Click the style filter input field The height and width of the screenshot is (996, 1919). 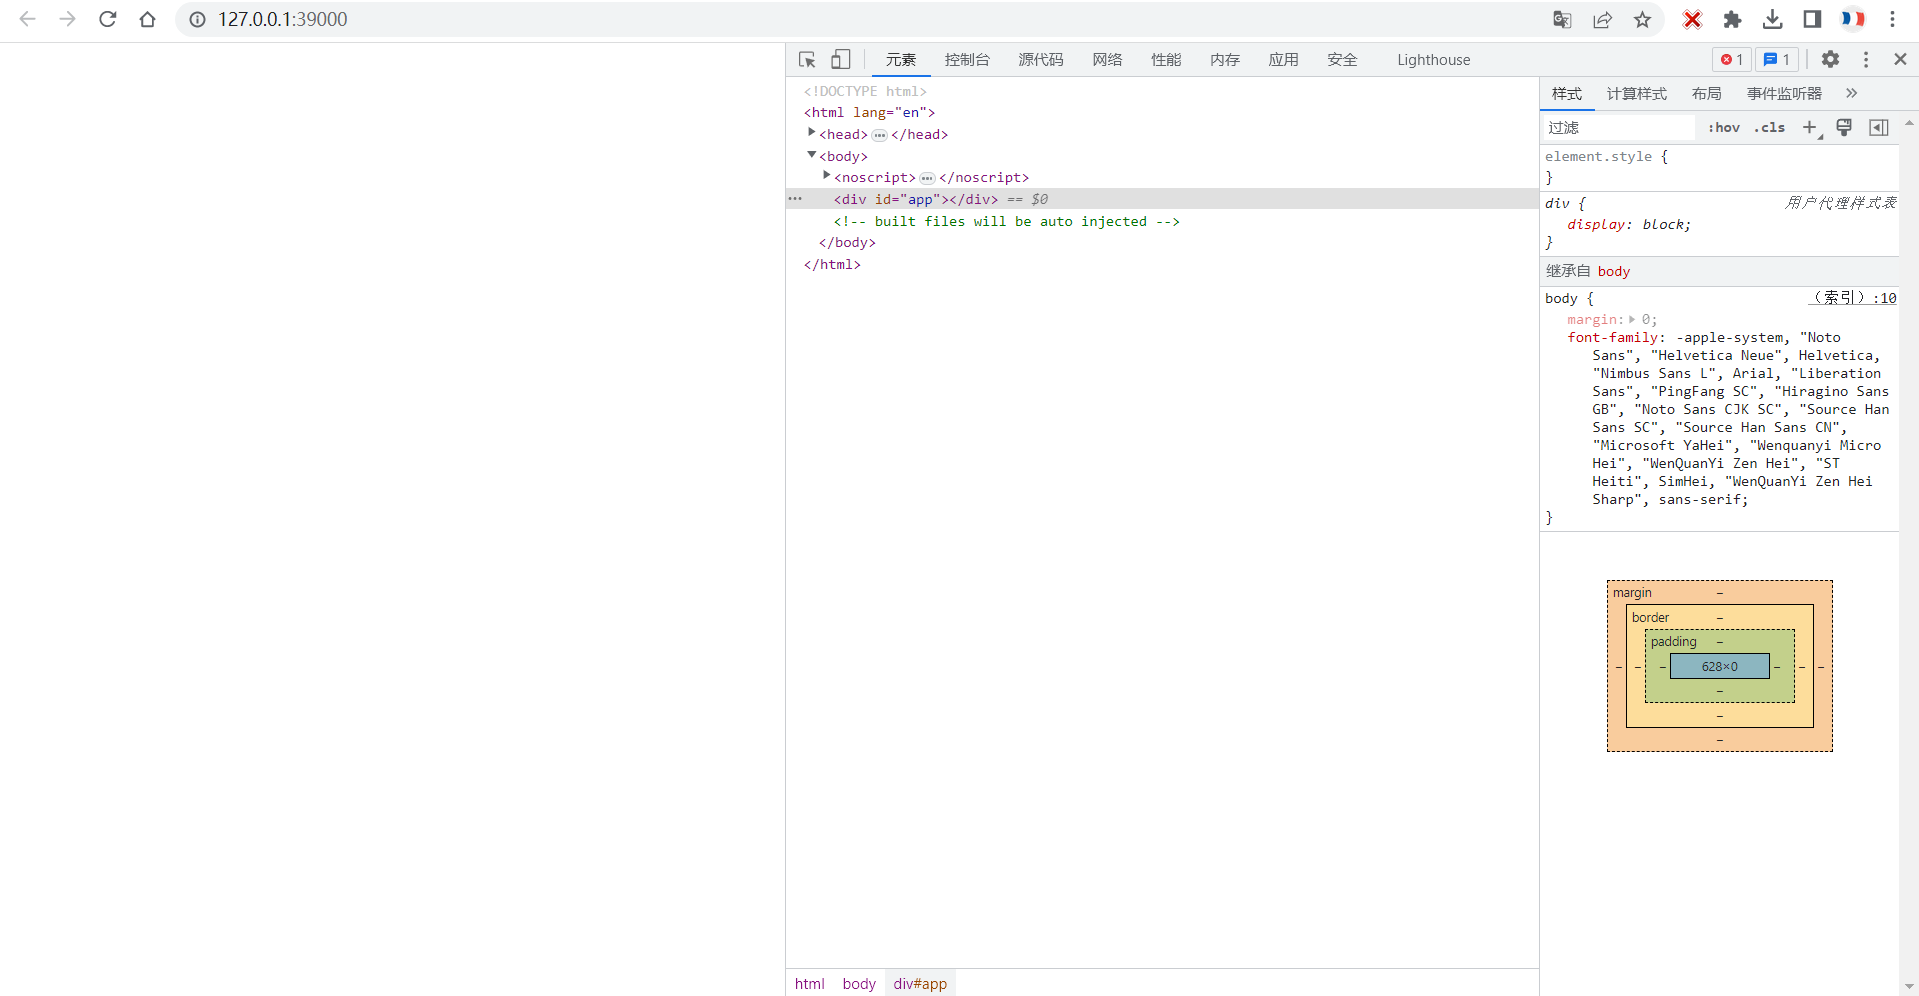(1615, 127)
